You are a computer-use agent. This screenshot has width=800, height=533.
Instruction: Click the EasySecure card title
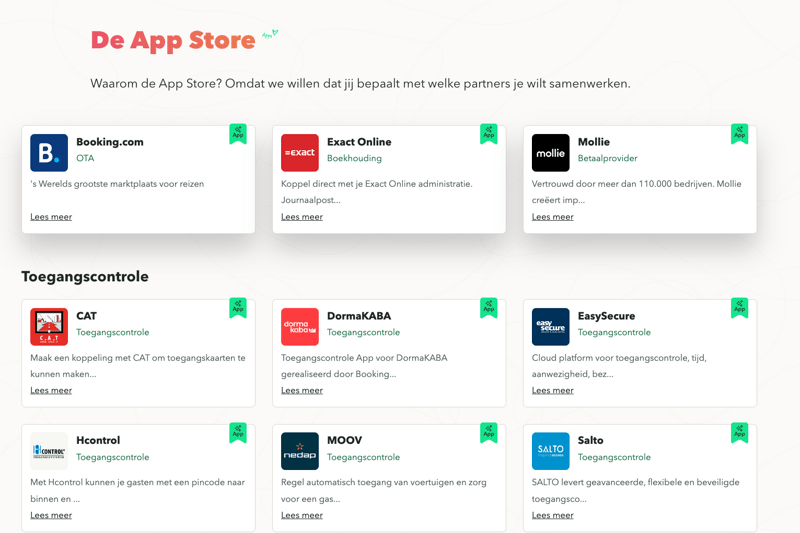tap(607, 316)
